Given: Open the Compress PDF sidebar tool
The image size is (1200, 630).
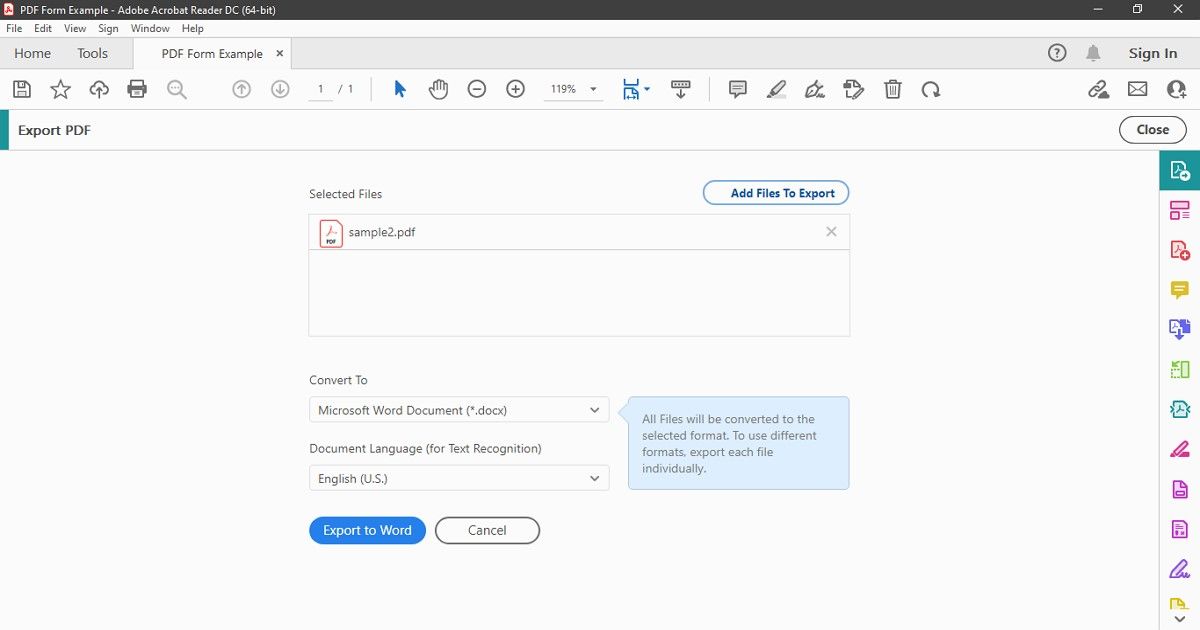Looking at the screenshot, I should click(x=1180, y=409).
